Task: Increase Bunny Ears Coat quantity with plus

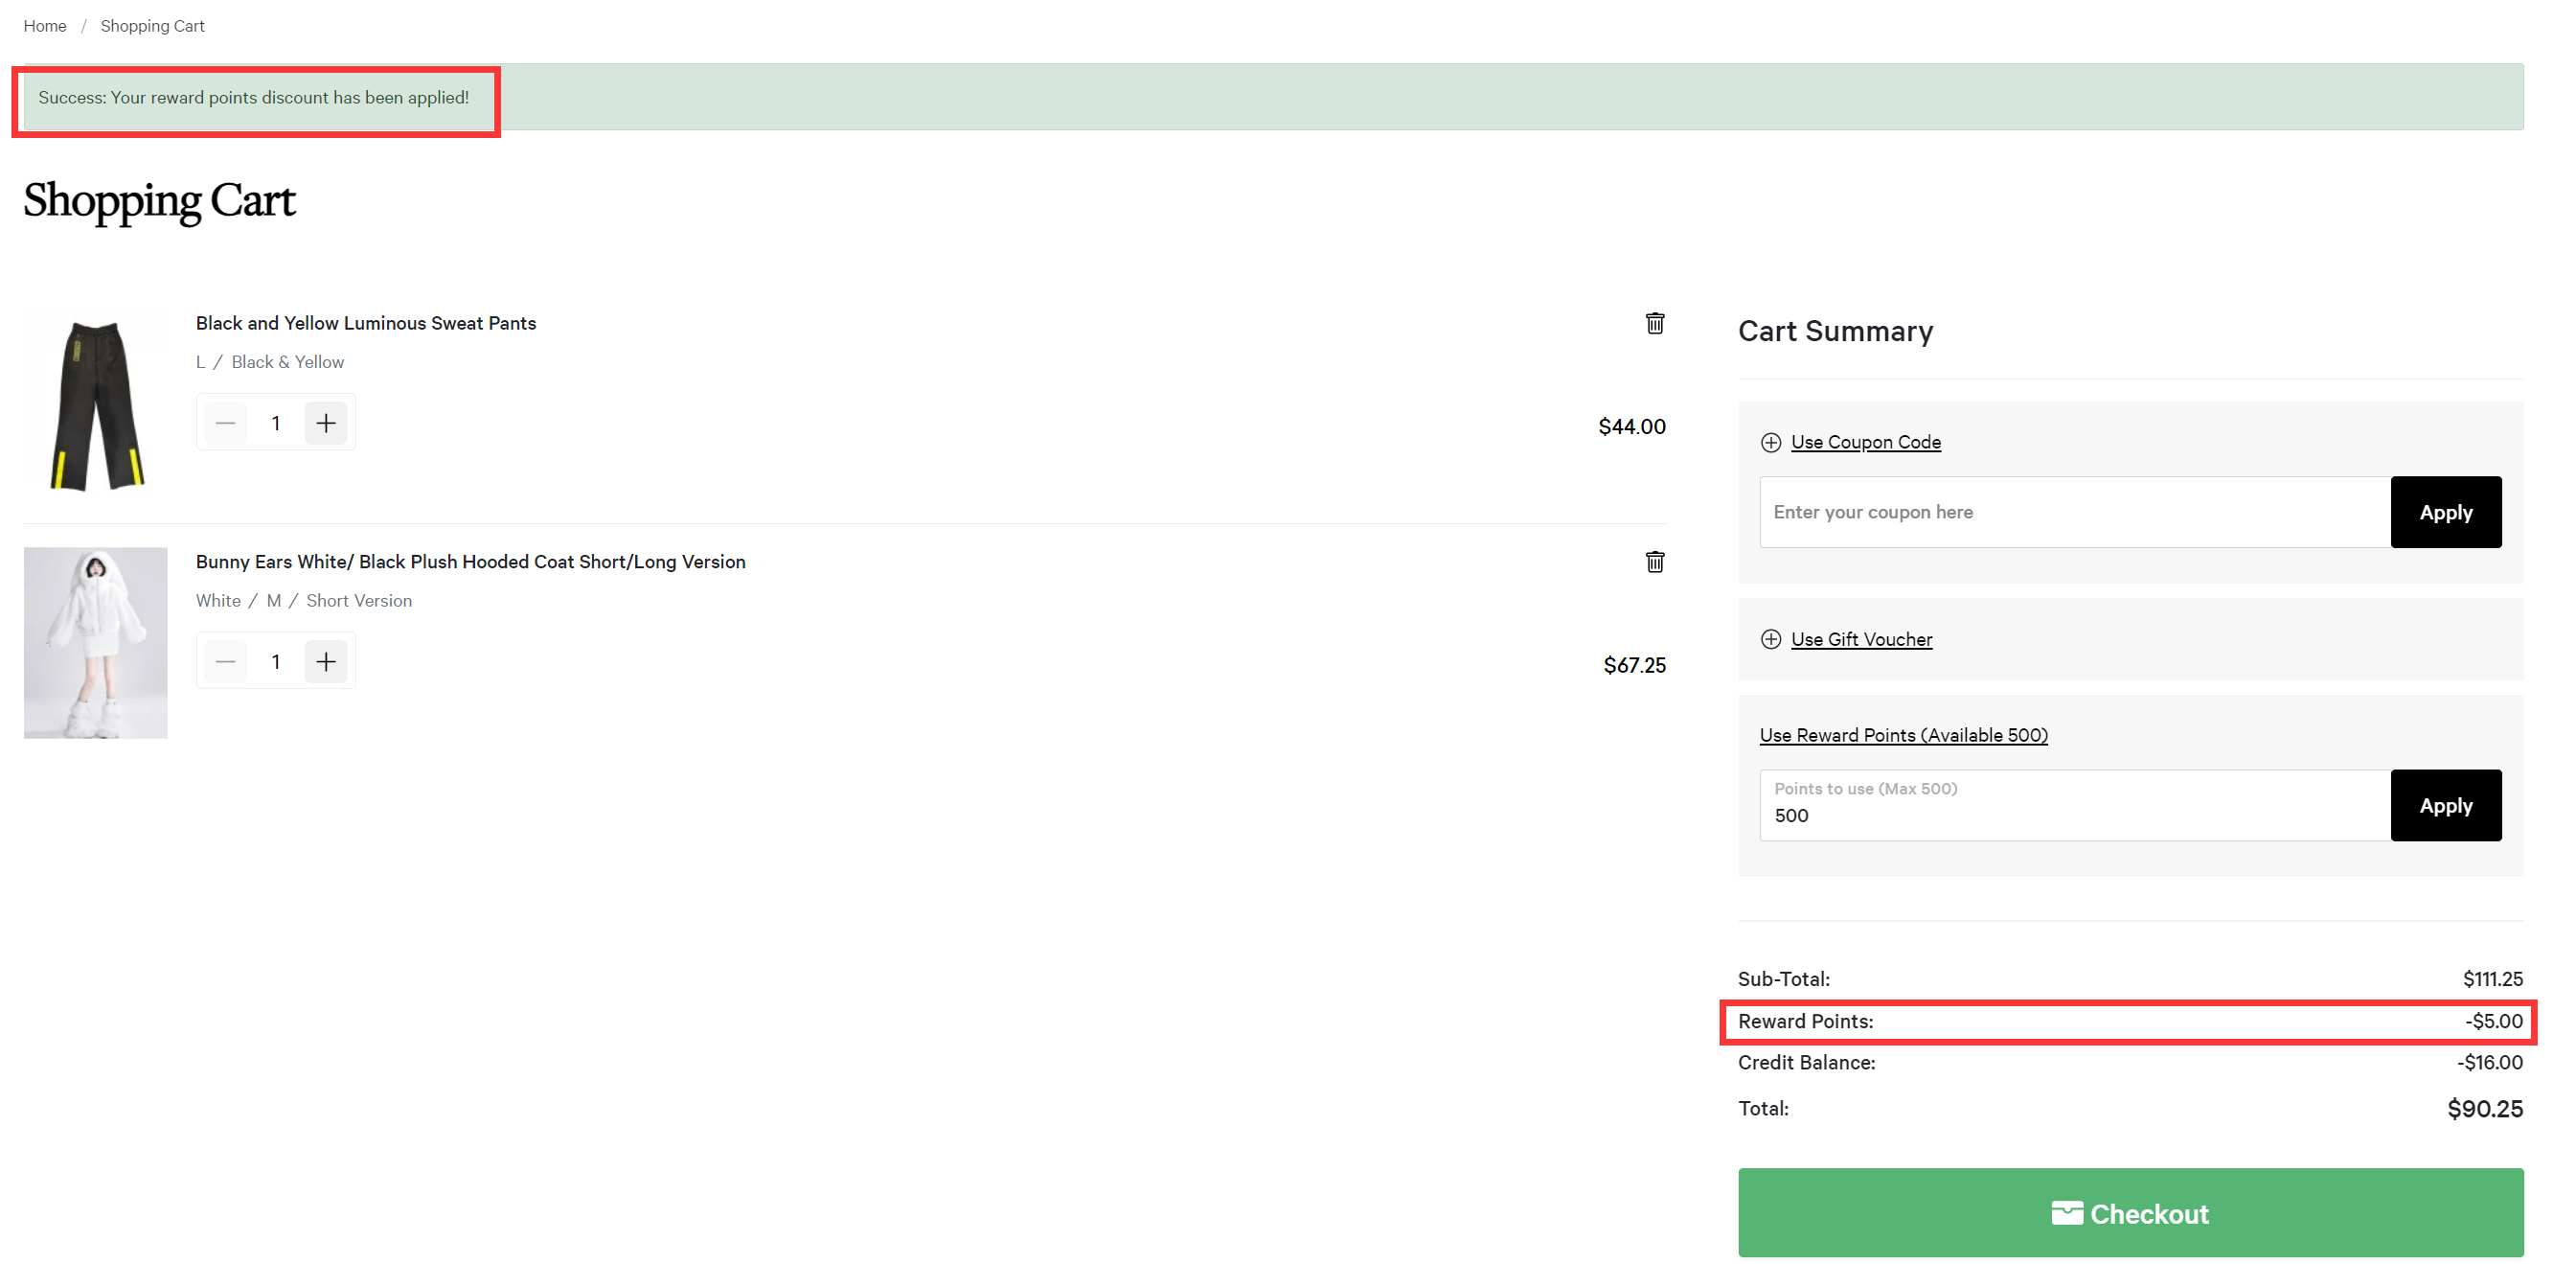Action: click(x=326, y=662)
